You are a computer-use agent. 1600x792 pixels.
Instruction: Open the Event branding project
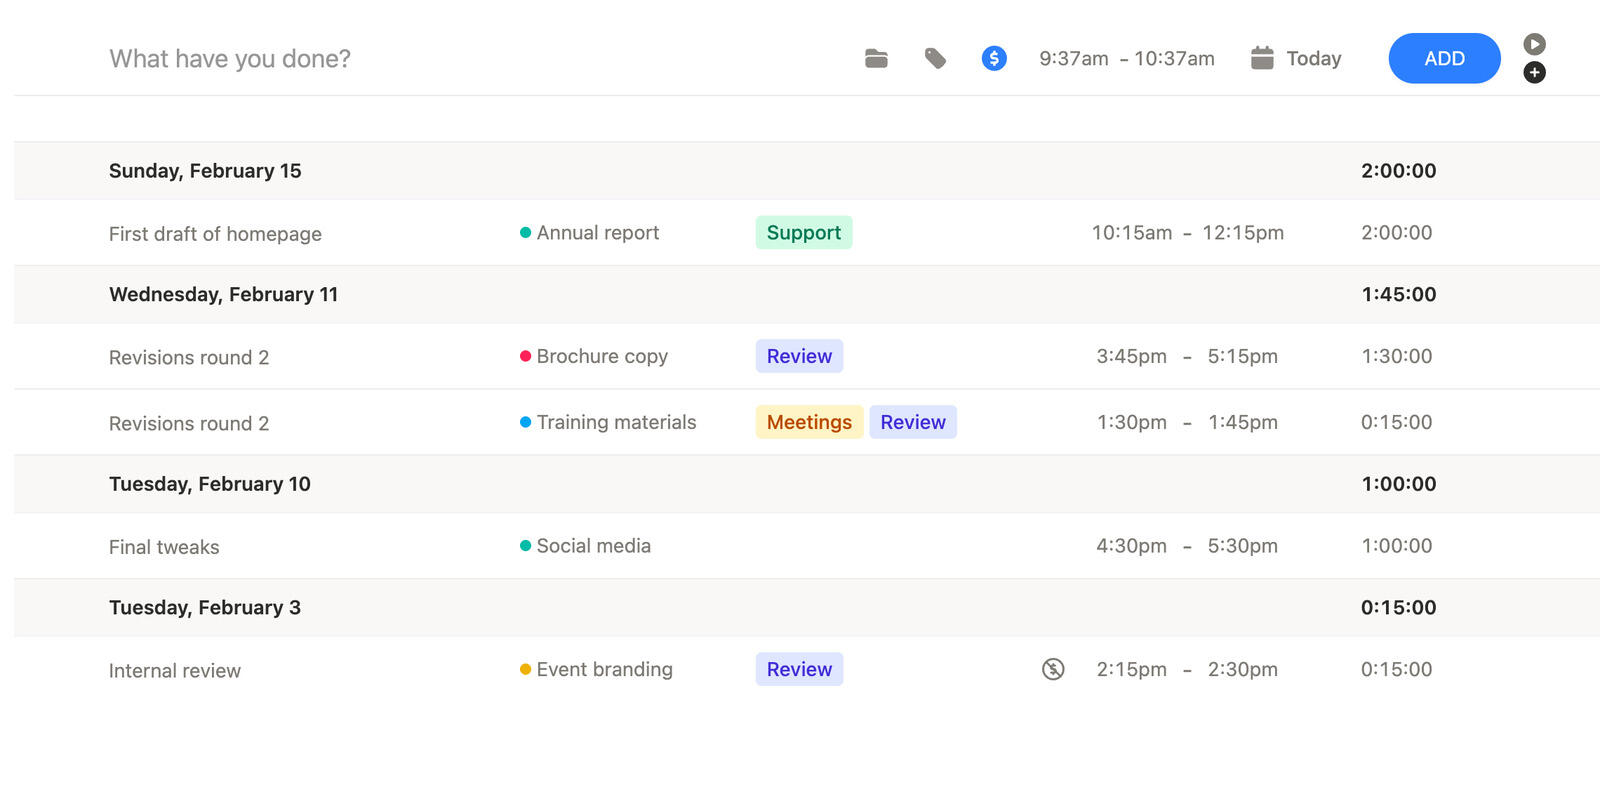[604, 670]
